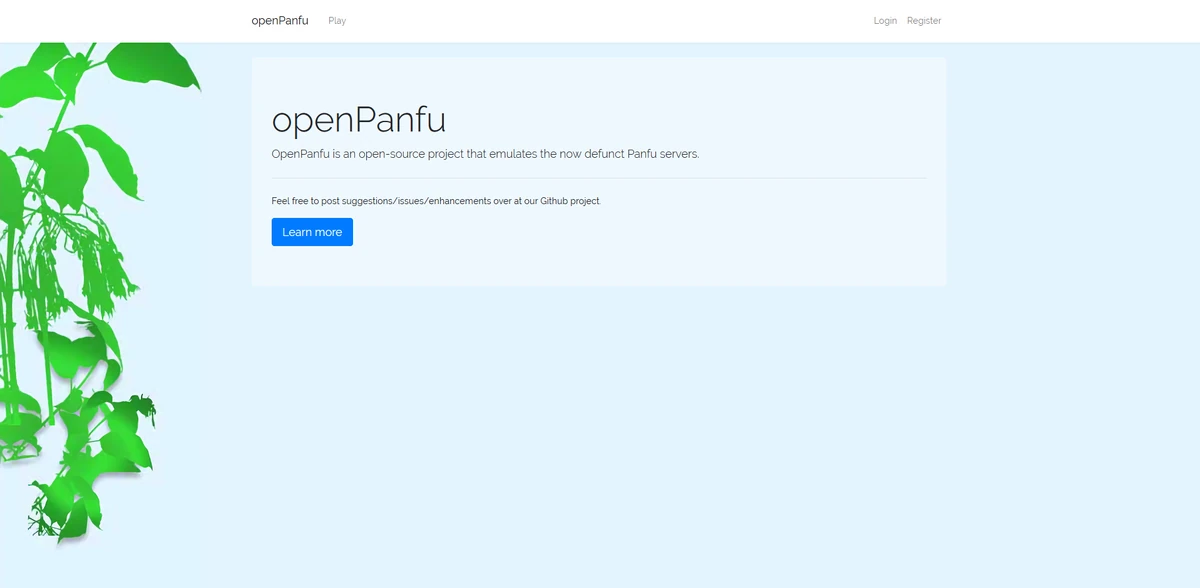Click the Register navbar entry
Image resolution: width=1200 pixels, height=588 pixels.
[x=923, y=20]
